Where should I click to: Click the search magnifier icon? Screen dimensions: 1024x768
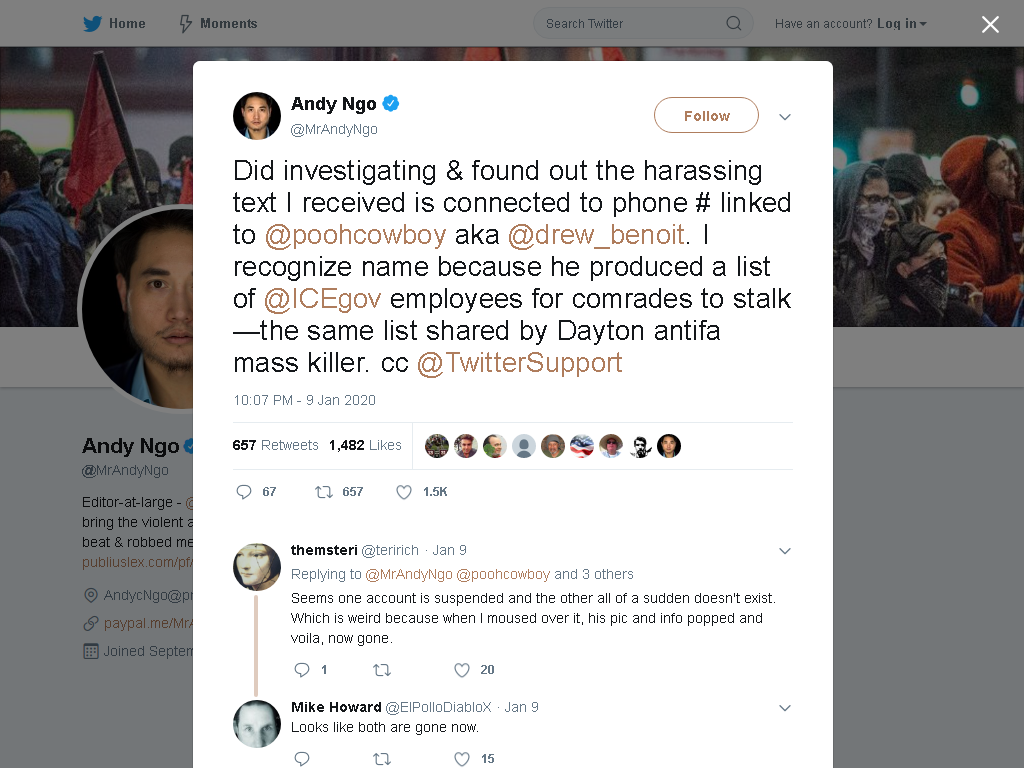pos(733,24)
